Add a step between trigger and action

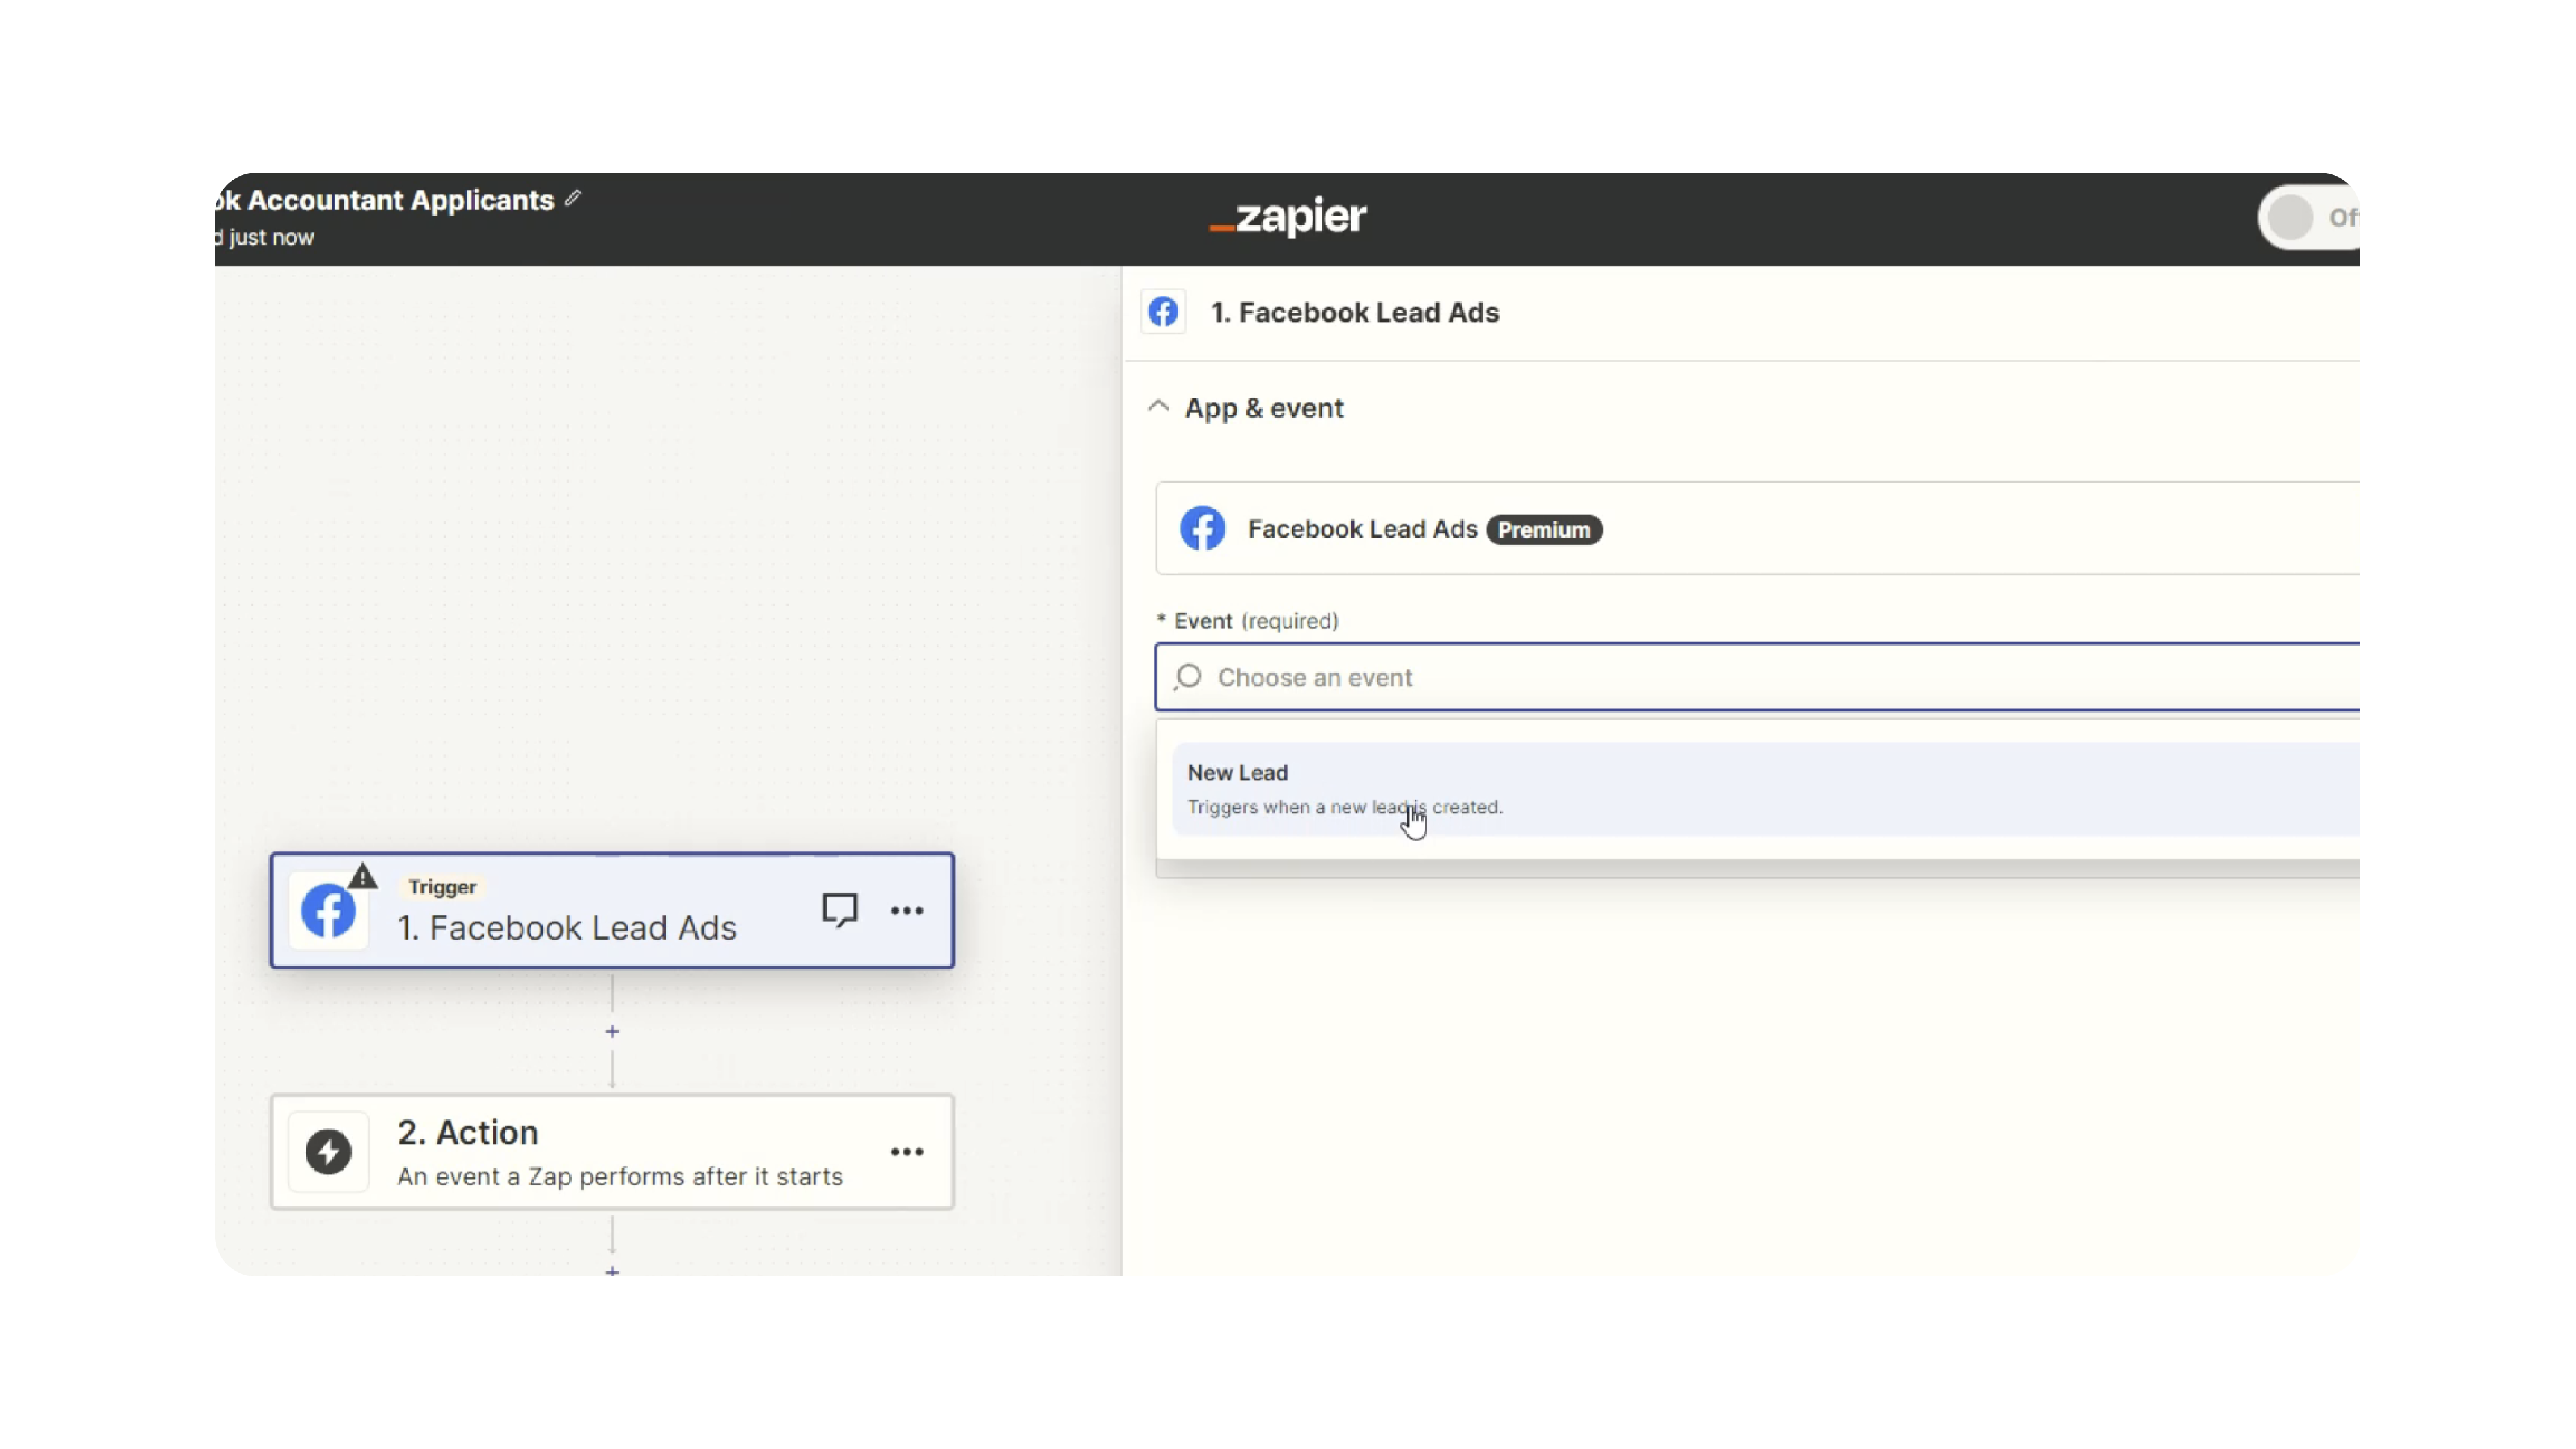click(x=612, y=1031)
